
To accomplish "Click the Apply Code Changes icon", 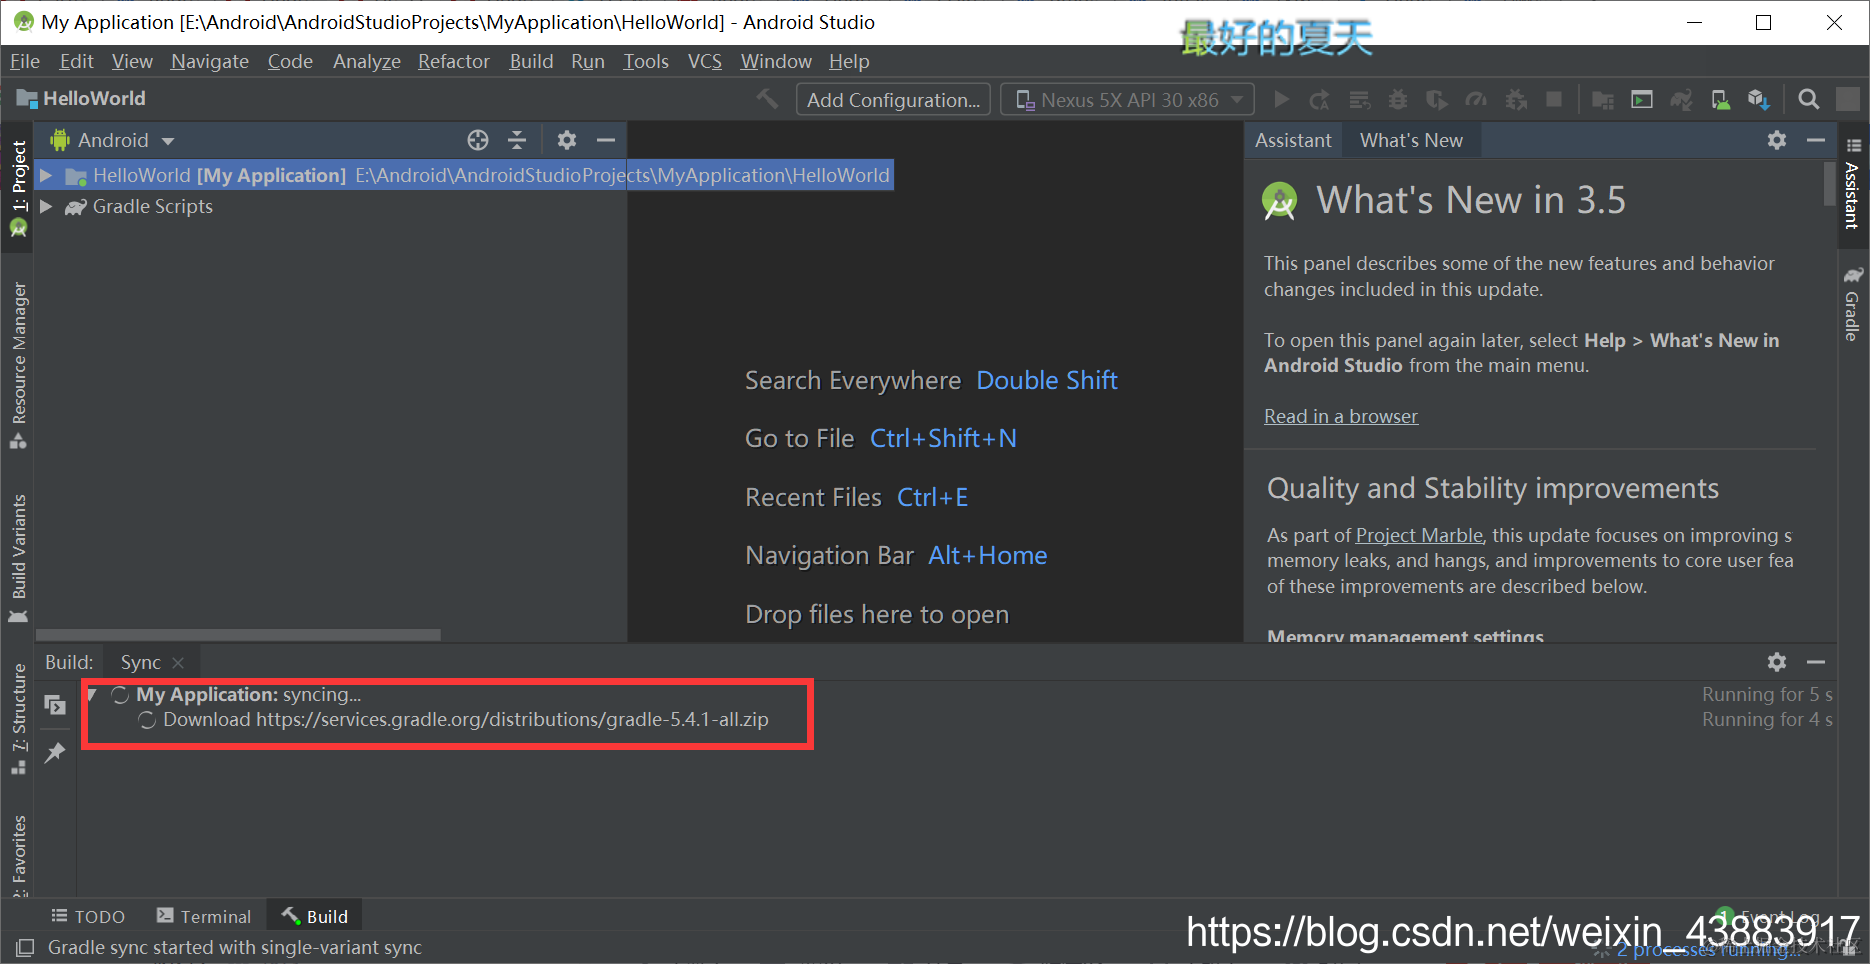I will 1359,99.
